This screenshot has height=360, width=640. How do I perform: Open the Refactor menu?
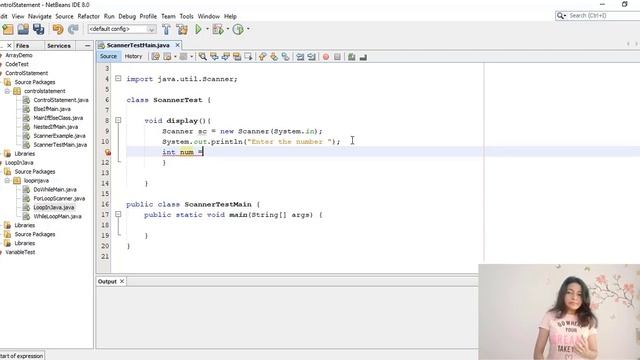(x=89, y=16)
